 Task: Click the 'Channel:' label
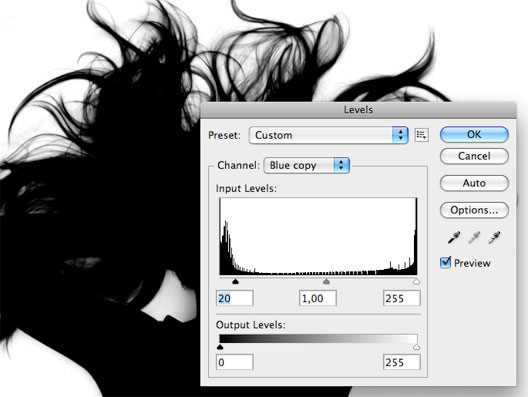[x=239, y=165]
